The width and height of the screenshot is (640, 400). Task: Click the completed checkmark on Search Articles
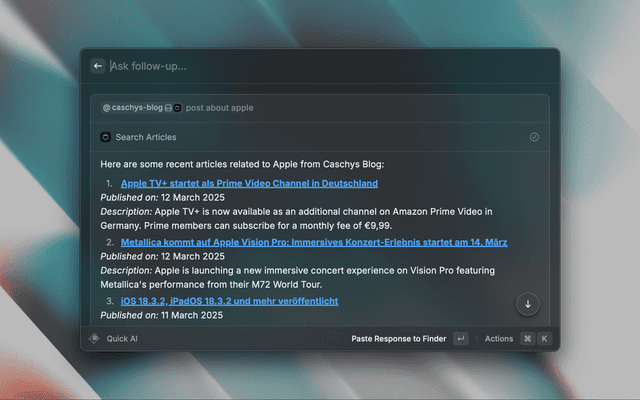pos(534,137)
